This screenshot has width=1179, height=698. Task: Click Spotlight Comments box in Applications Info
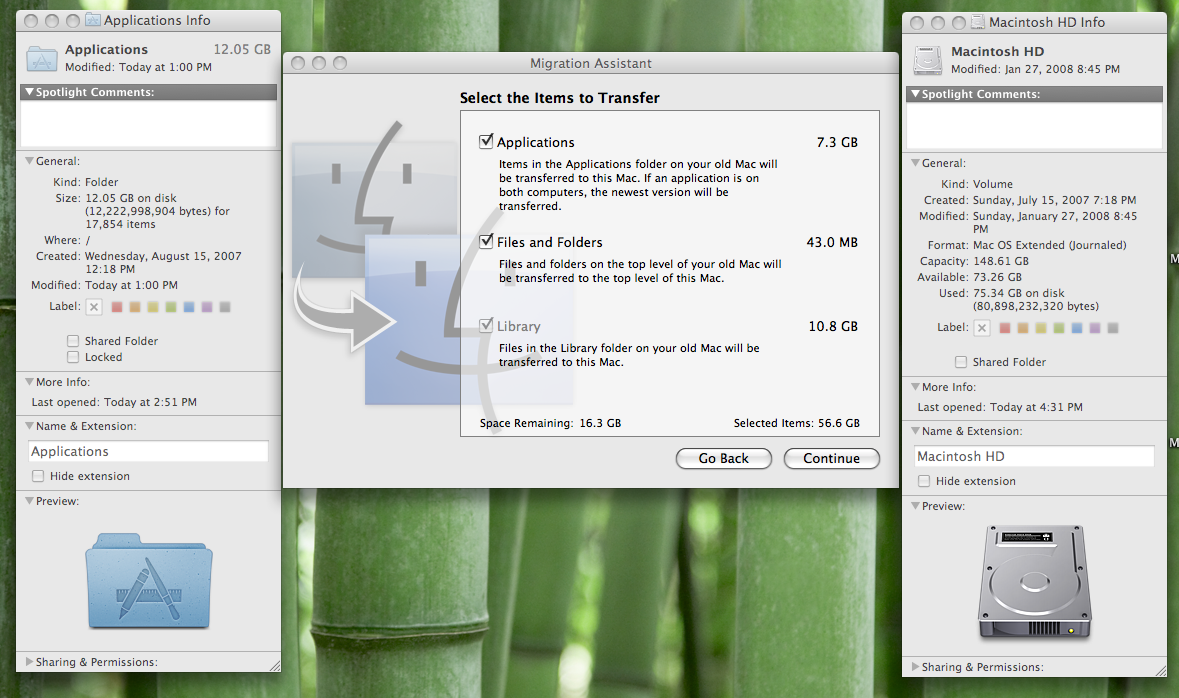(x=148, y=123)
